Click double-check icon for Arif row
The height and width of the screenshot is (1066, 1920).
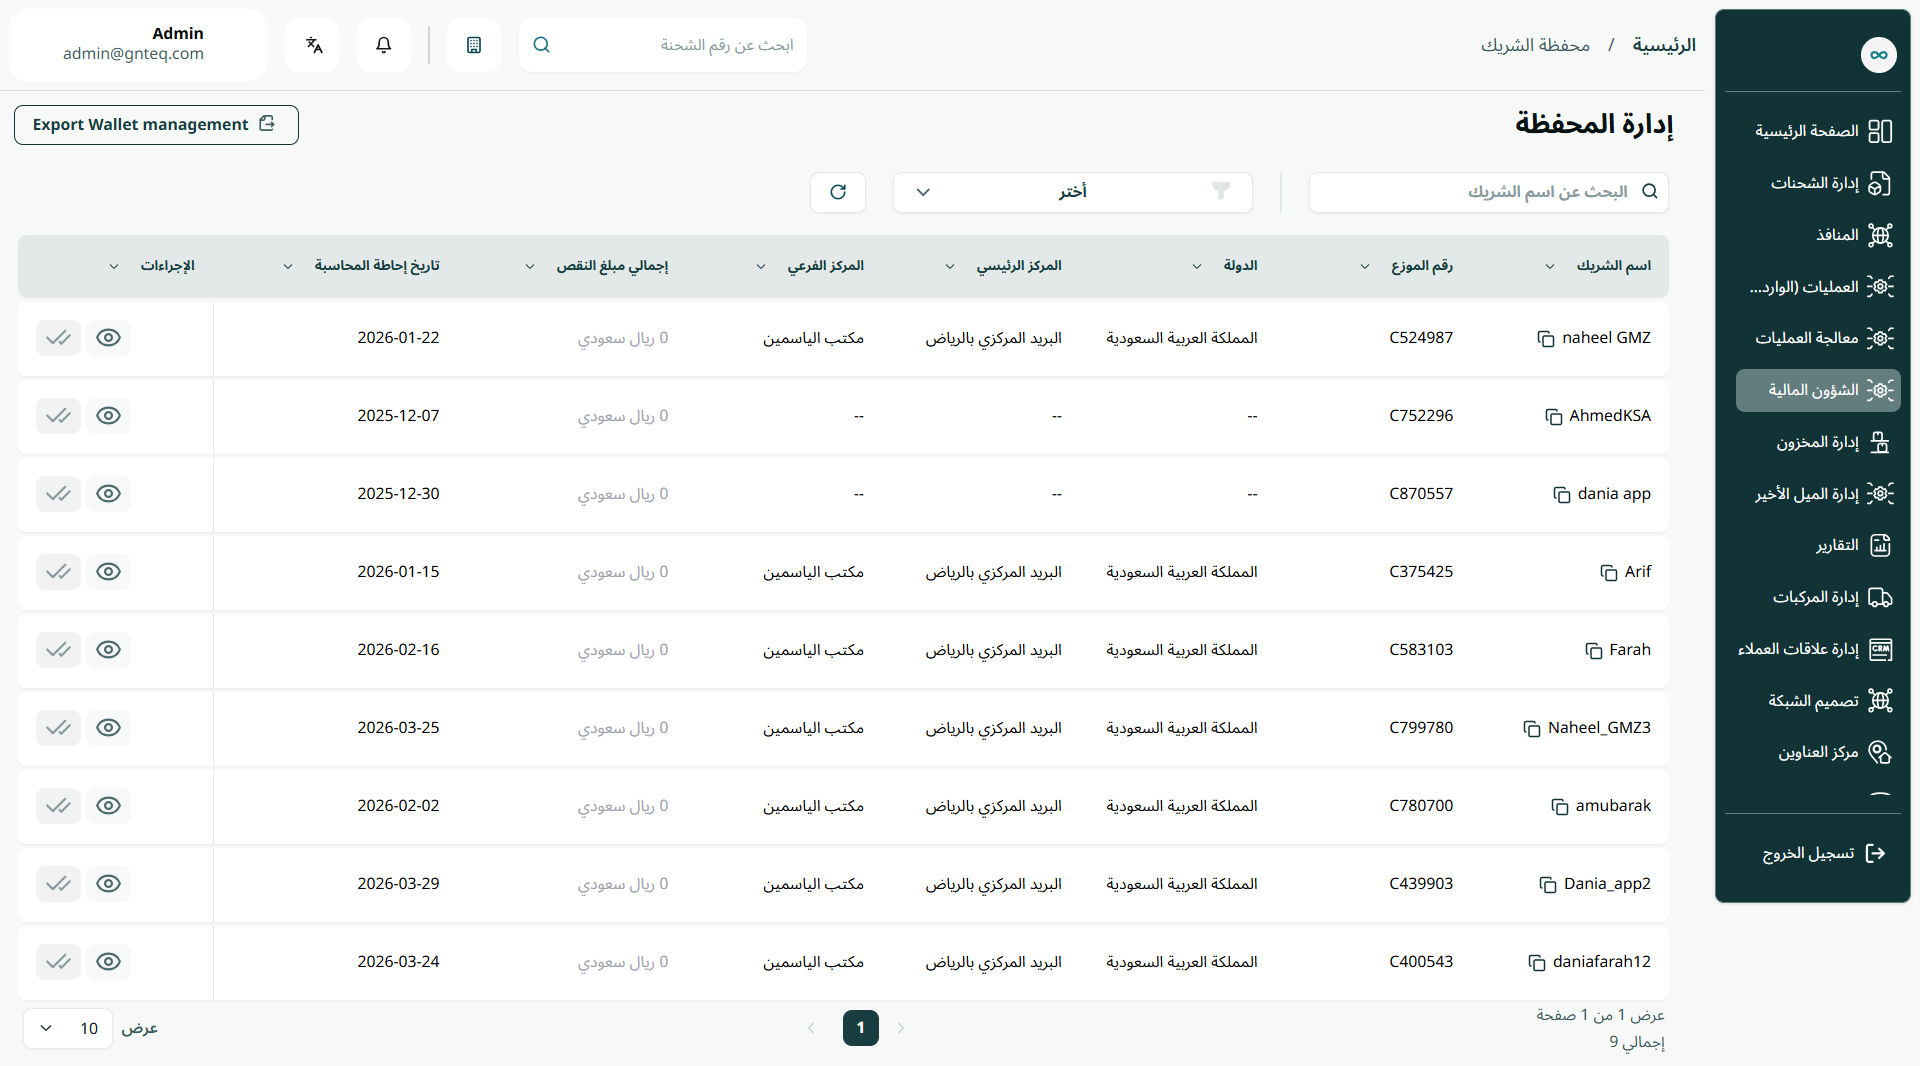click(58, 572)
